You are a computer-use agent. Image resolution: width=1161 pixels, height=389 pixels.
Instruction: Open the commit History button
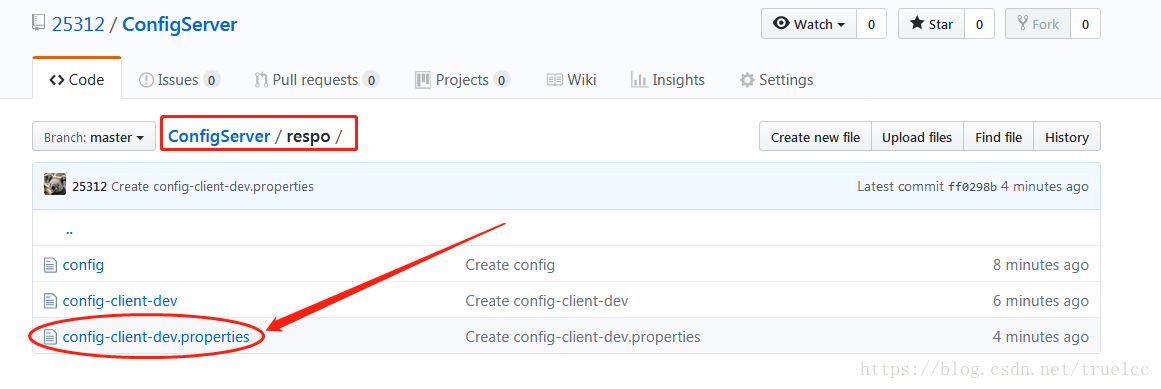pos(1067,137)
